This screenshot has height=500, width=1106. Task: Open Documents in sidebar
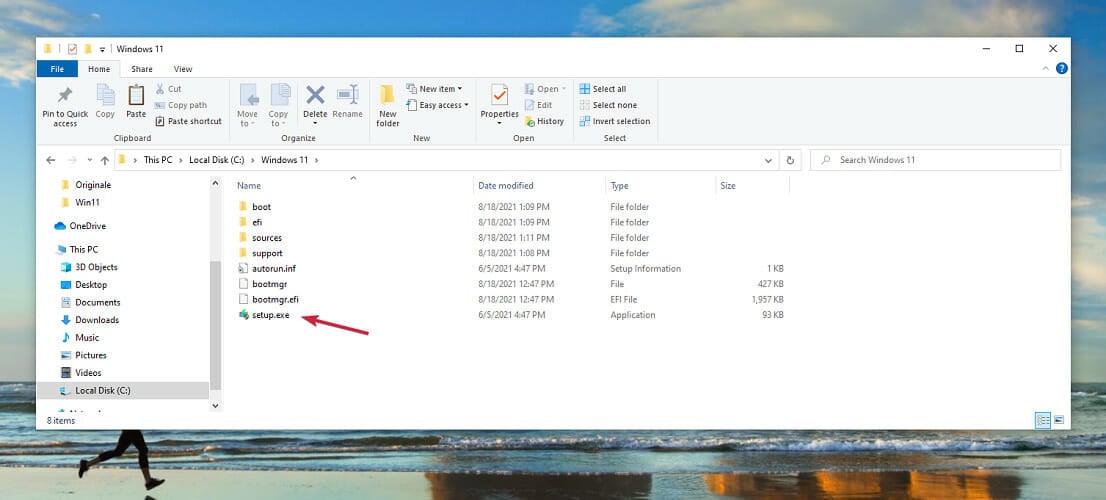(x=97, y=303)
